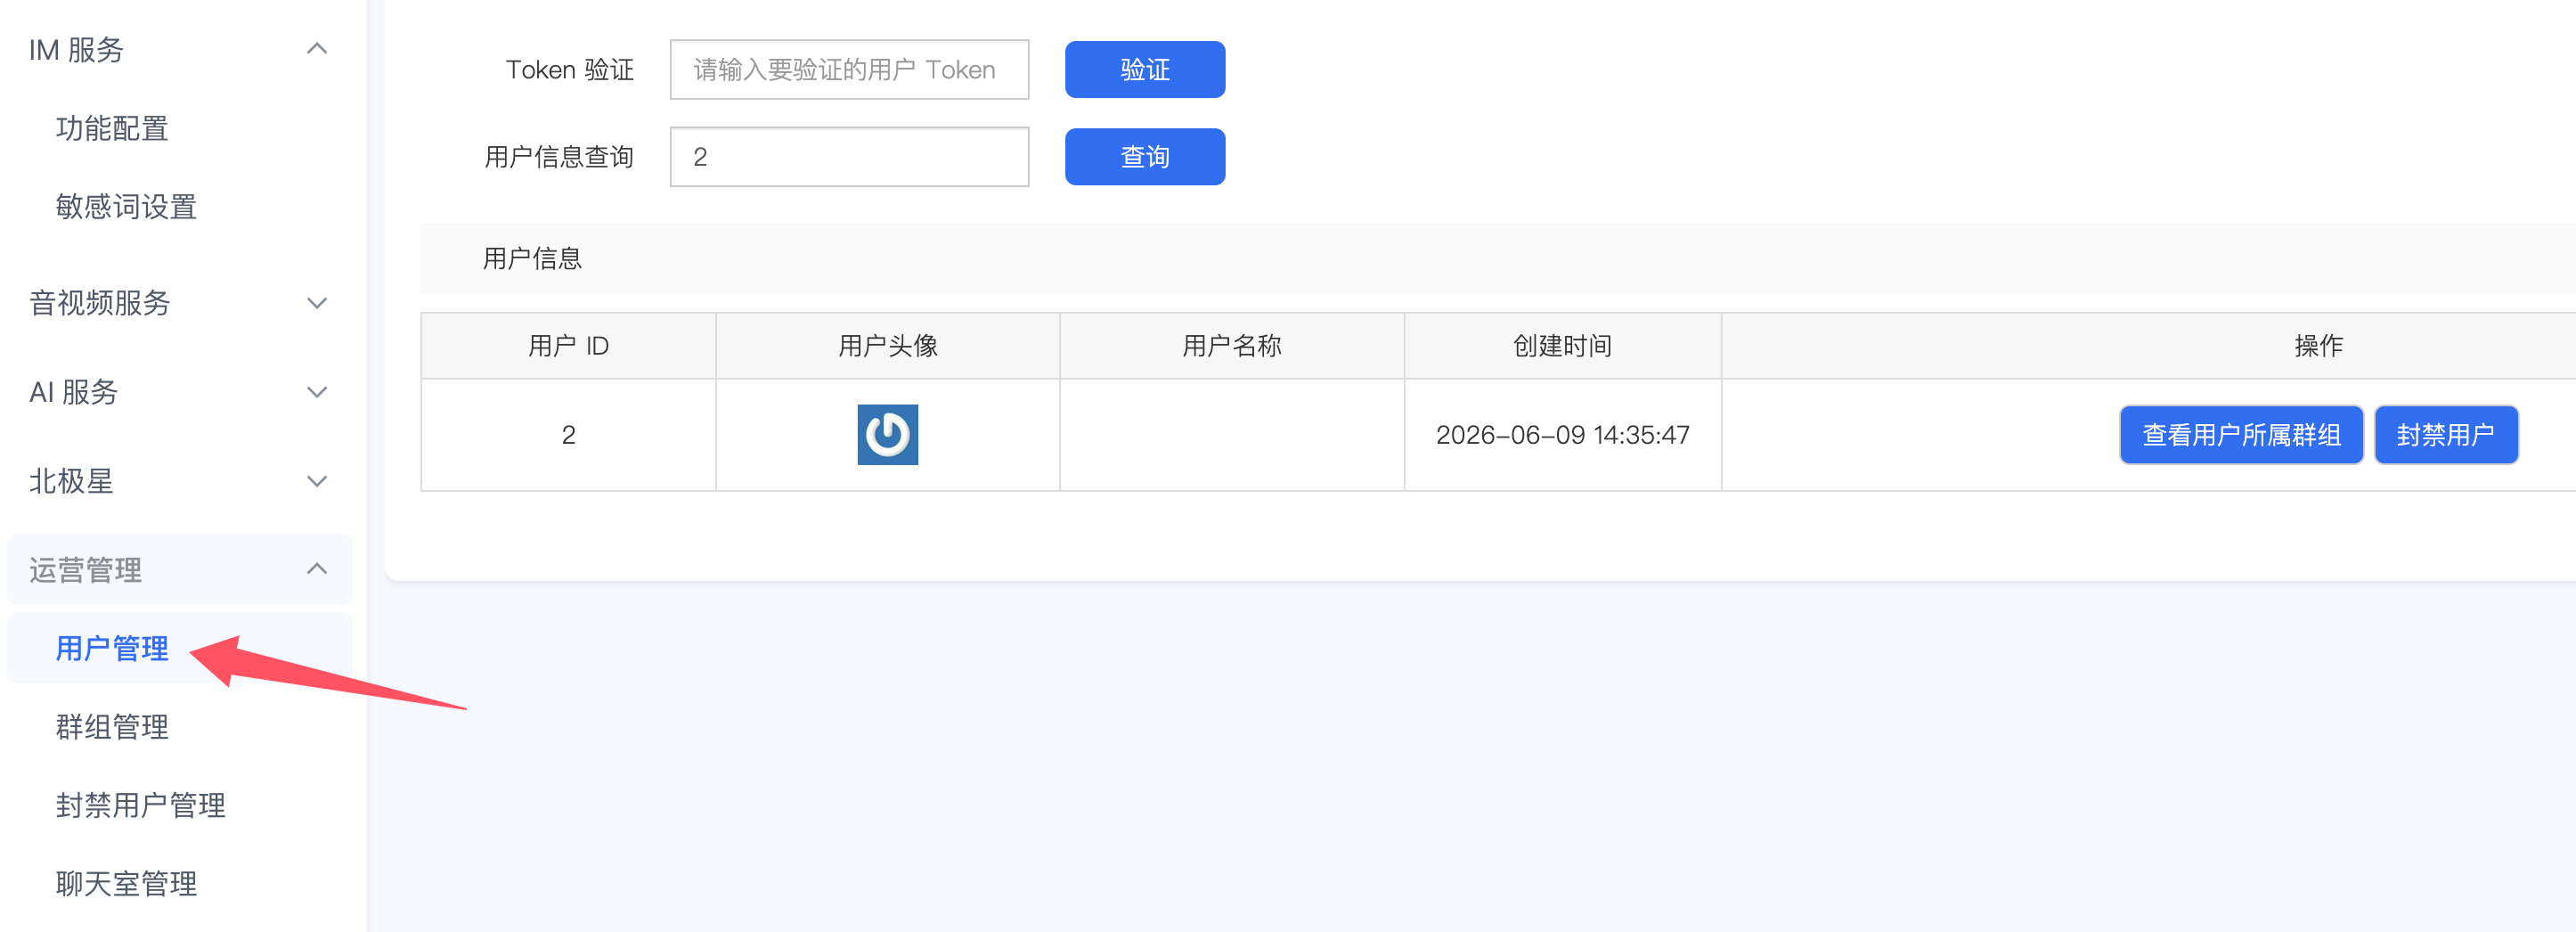Viewport: 2576px width, 932px height.
Task: Collapse the 运营管理 chevron
Action: coord(317,569)
